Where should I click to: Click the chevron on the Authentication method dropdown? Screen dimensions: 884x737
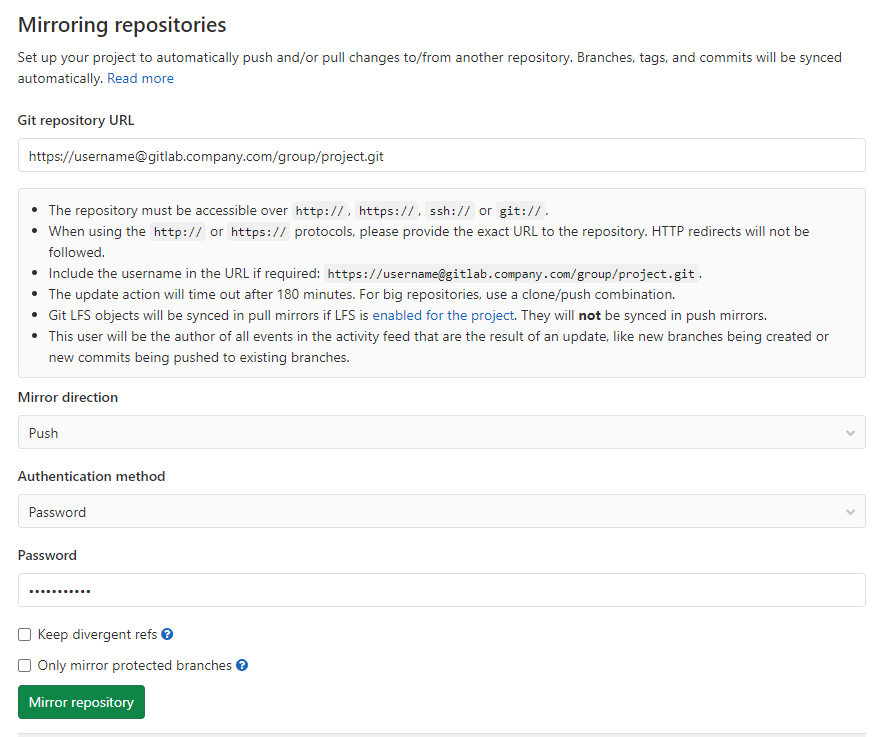coord(851,511)
